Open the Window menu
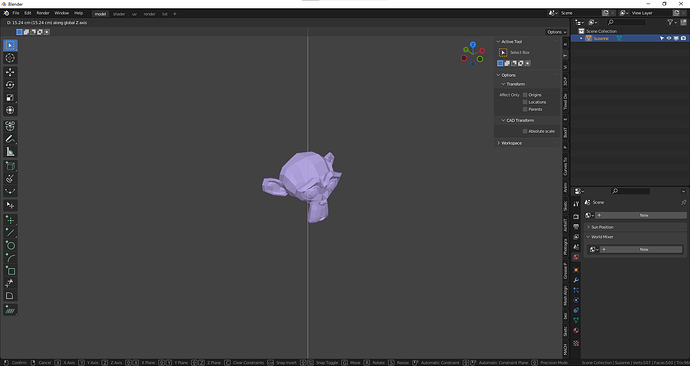 tap(62, 13)
